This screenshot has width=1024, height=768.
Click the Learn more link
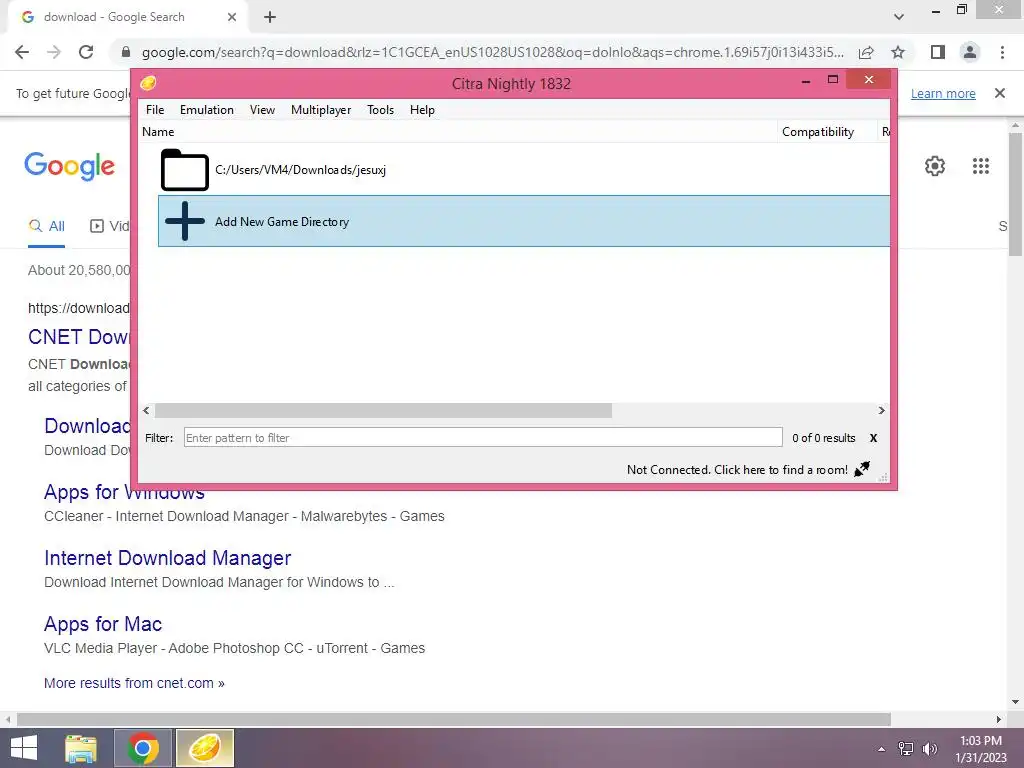coord(943,93)
